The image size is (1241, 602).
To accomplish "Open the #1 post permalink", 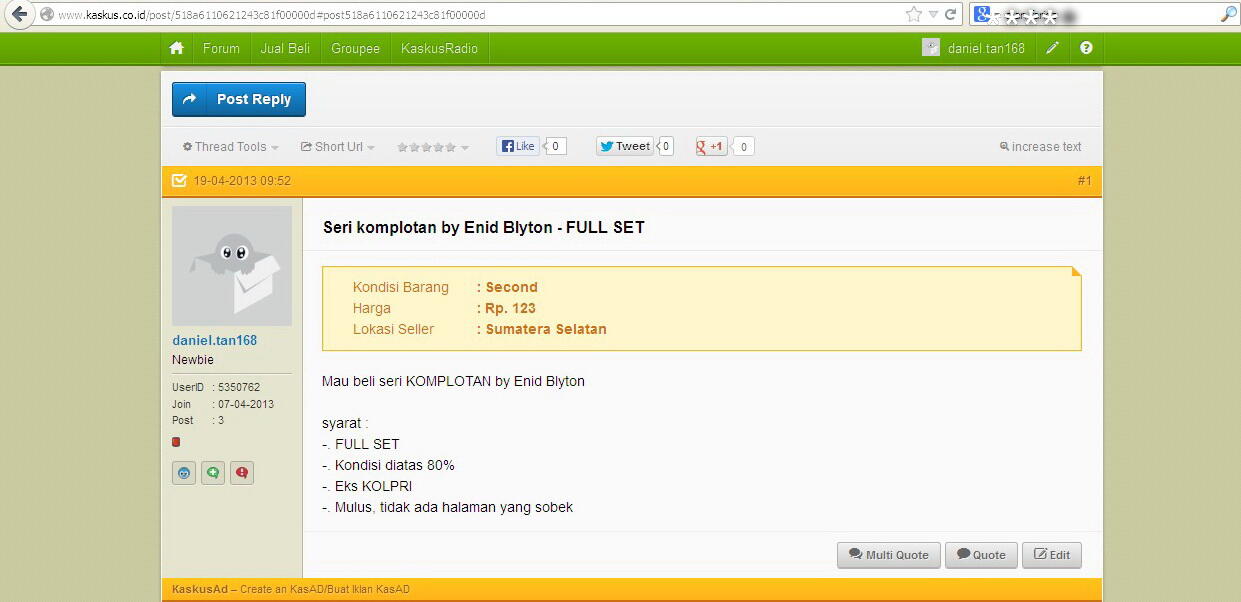I will pos(1084,181).
